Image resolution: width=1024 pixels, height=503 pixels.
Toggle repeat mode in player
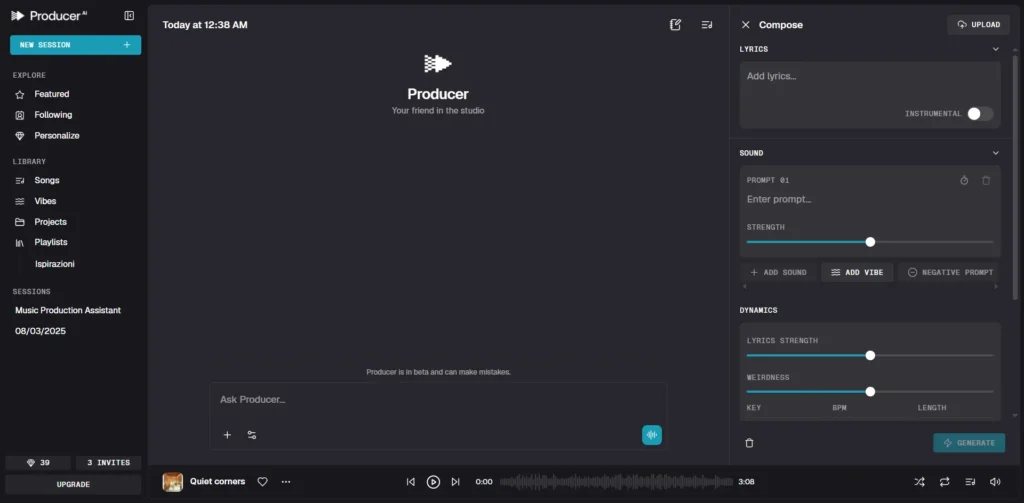(x=944, y=482)
